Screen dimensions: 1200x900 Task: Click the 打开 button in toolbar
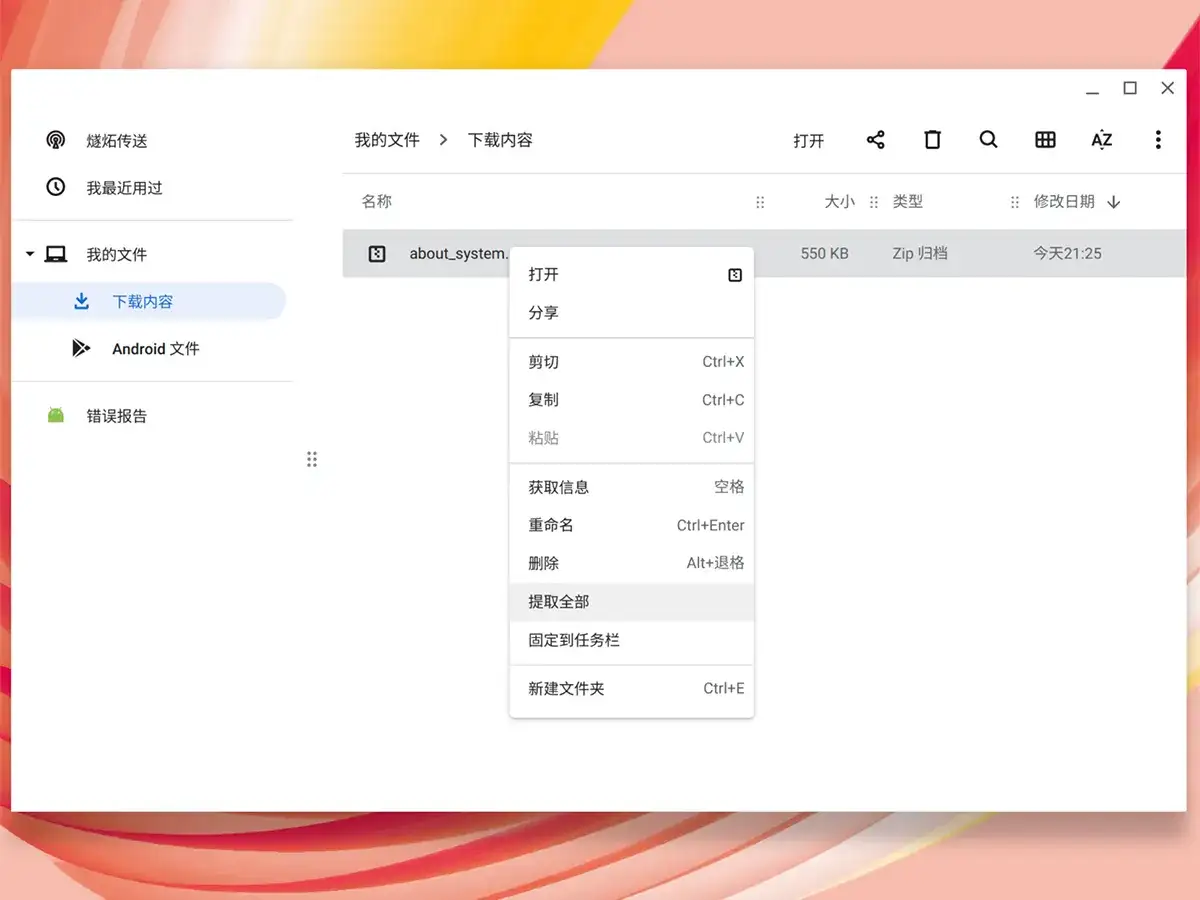tap(809, 141)
